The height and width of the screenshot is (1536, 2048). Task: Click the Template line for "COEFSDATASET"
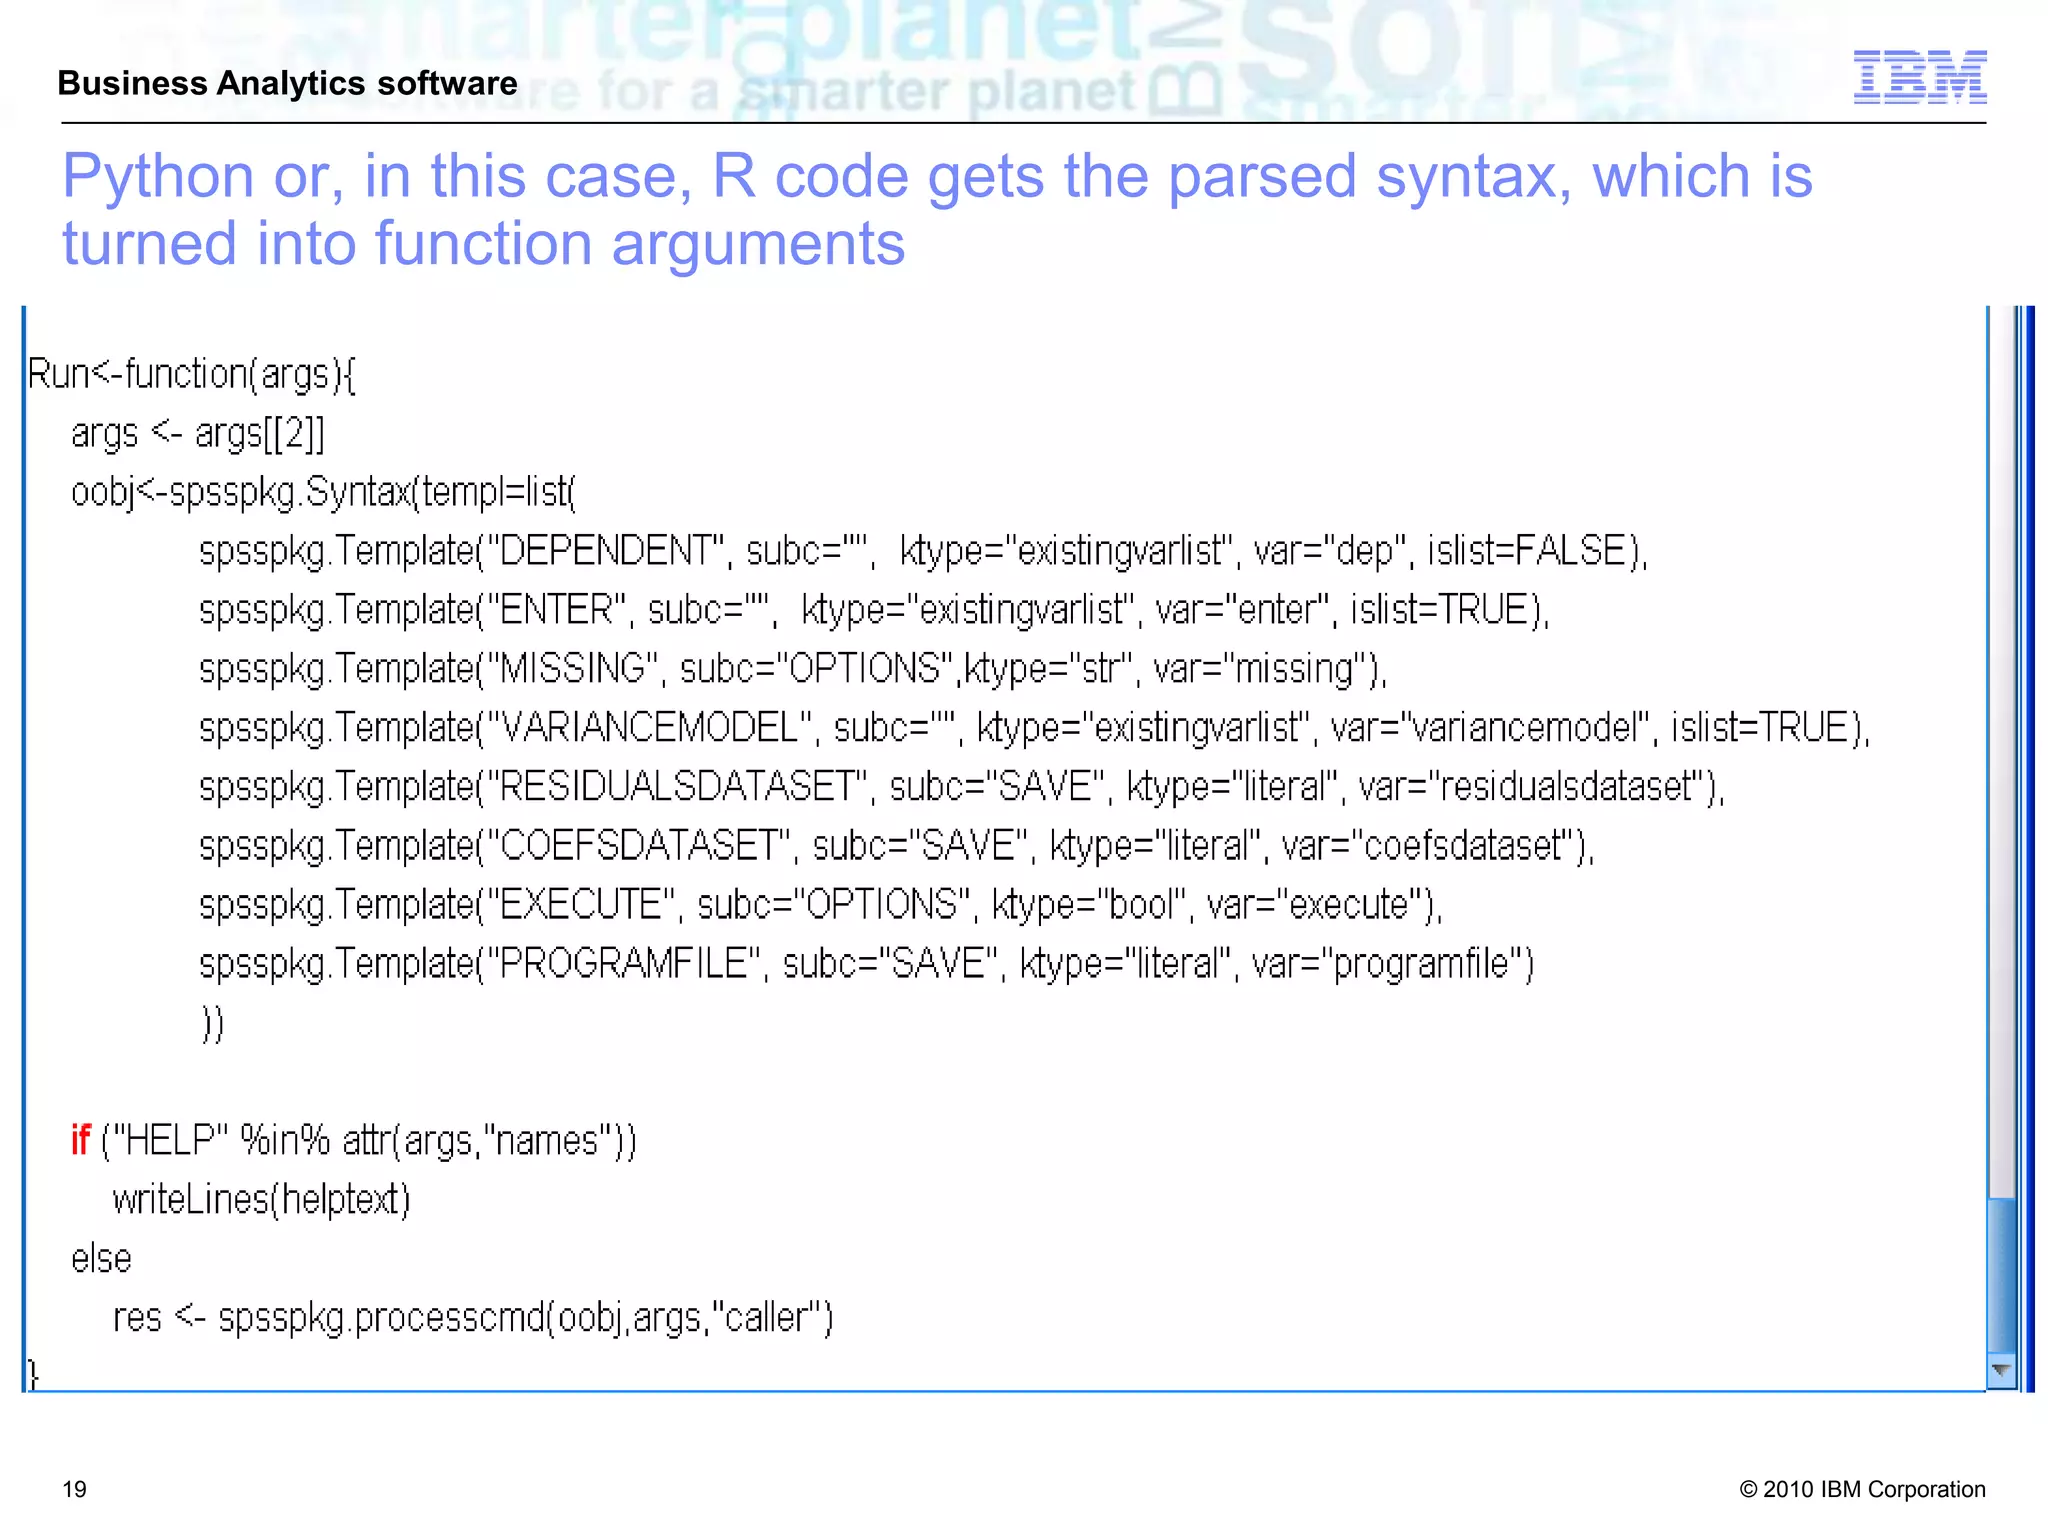pos(896,847)
